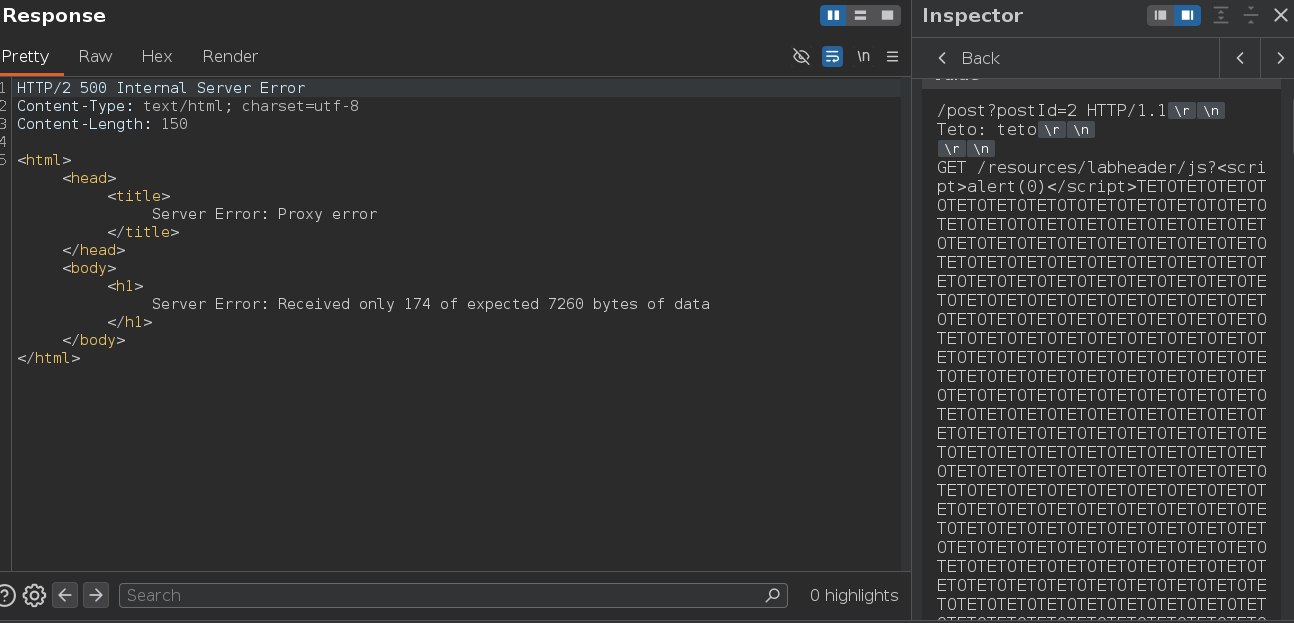Image resolution: width=1294 pixels, height=623 pixels.
Task: Close the Inspector panel
Action: [1280, 15]
